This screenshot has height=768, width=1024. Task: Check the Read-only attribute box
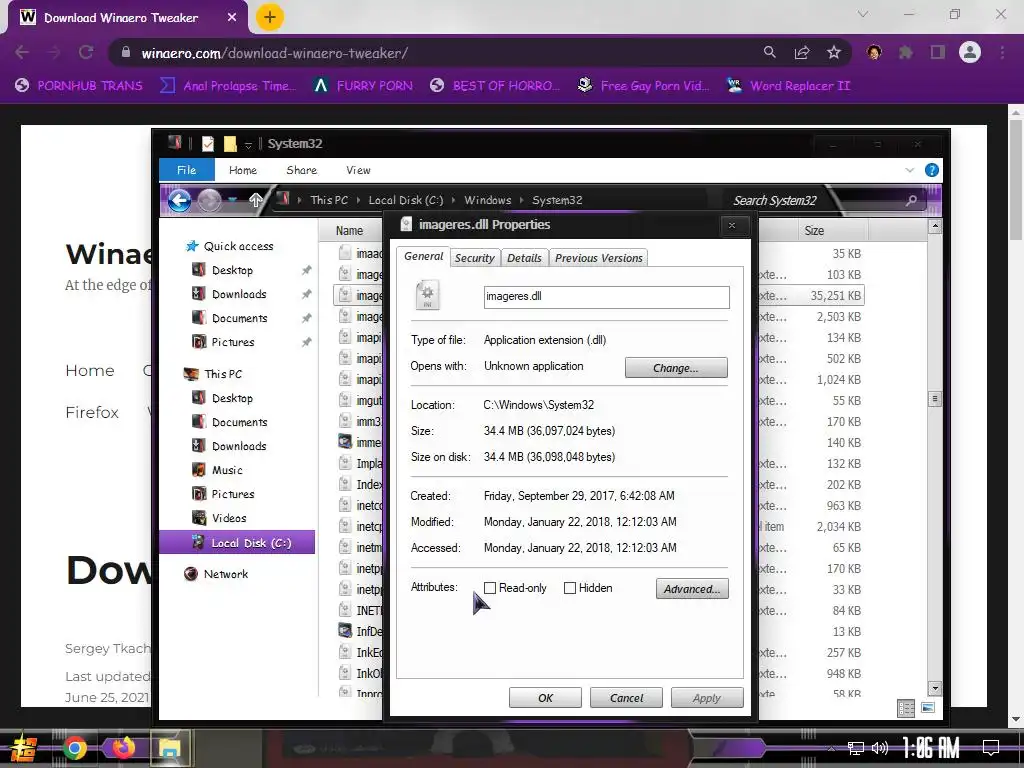[x=490, y=588]
